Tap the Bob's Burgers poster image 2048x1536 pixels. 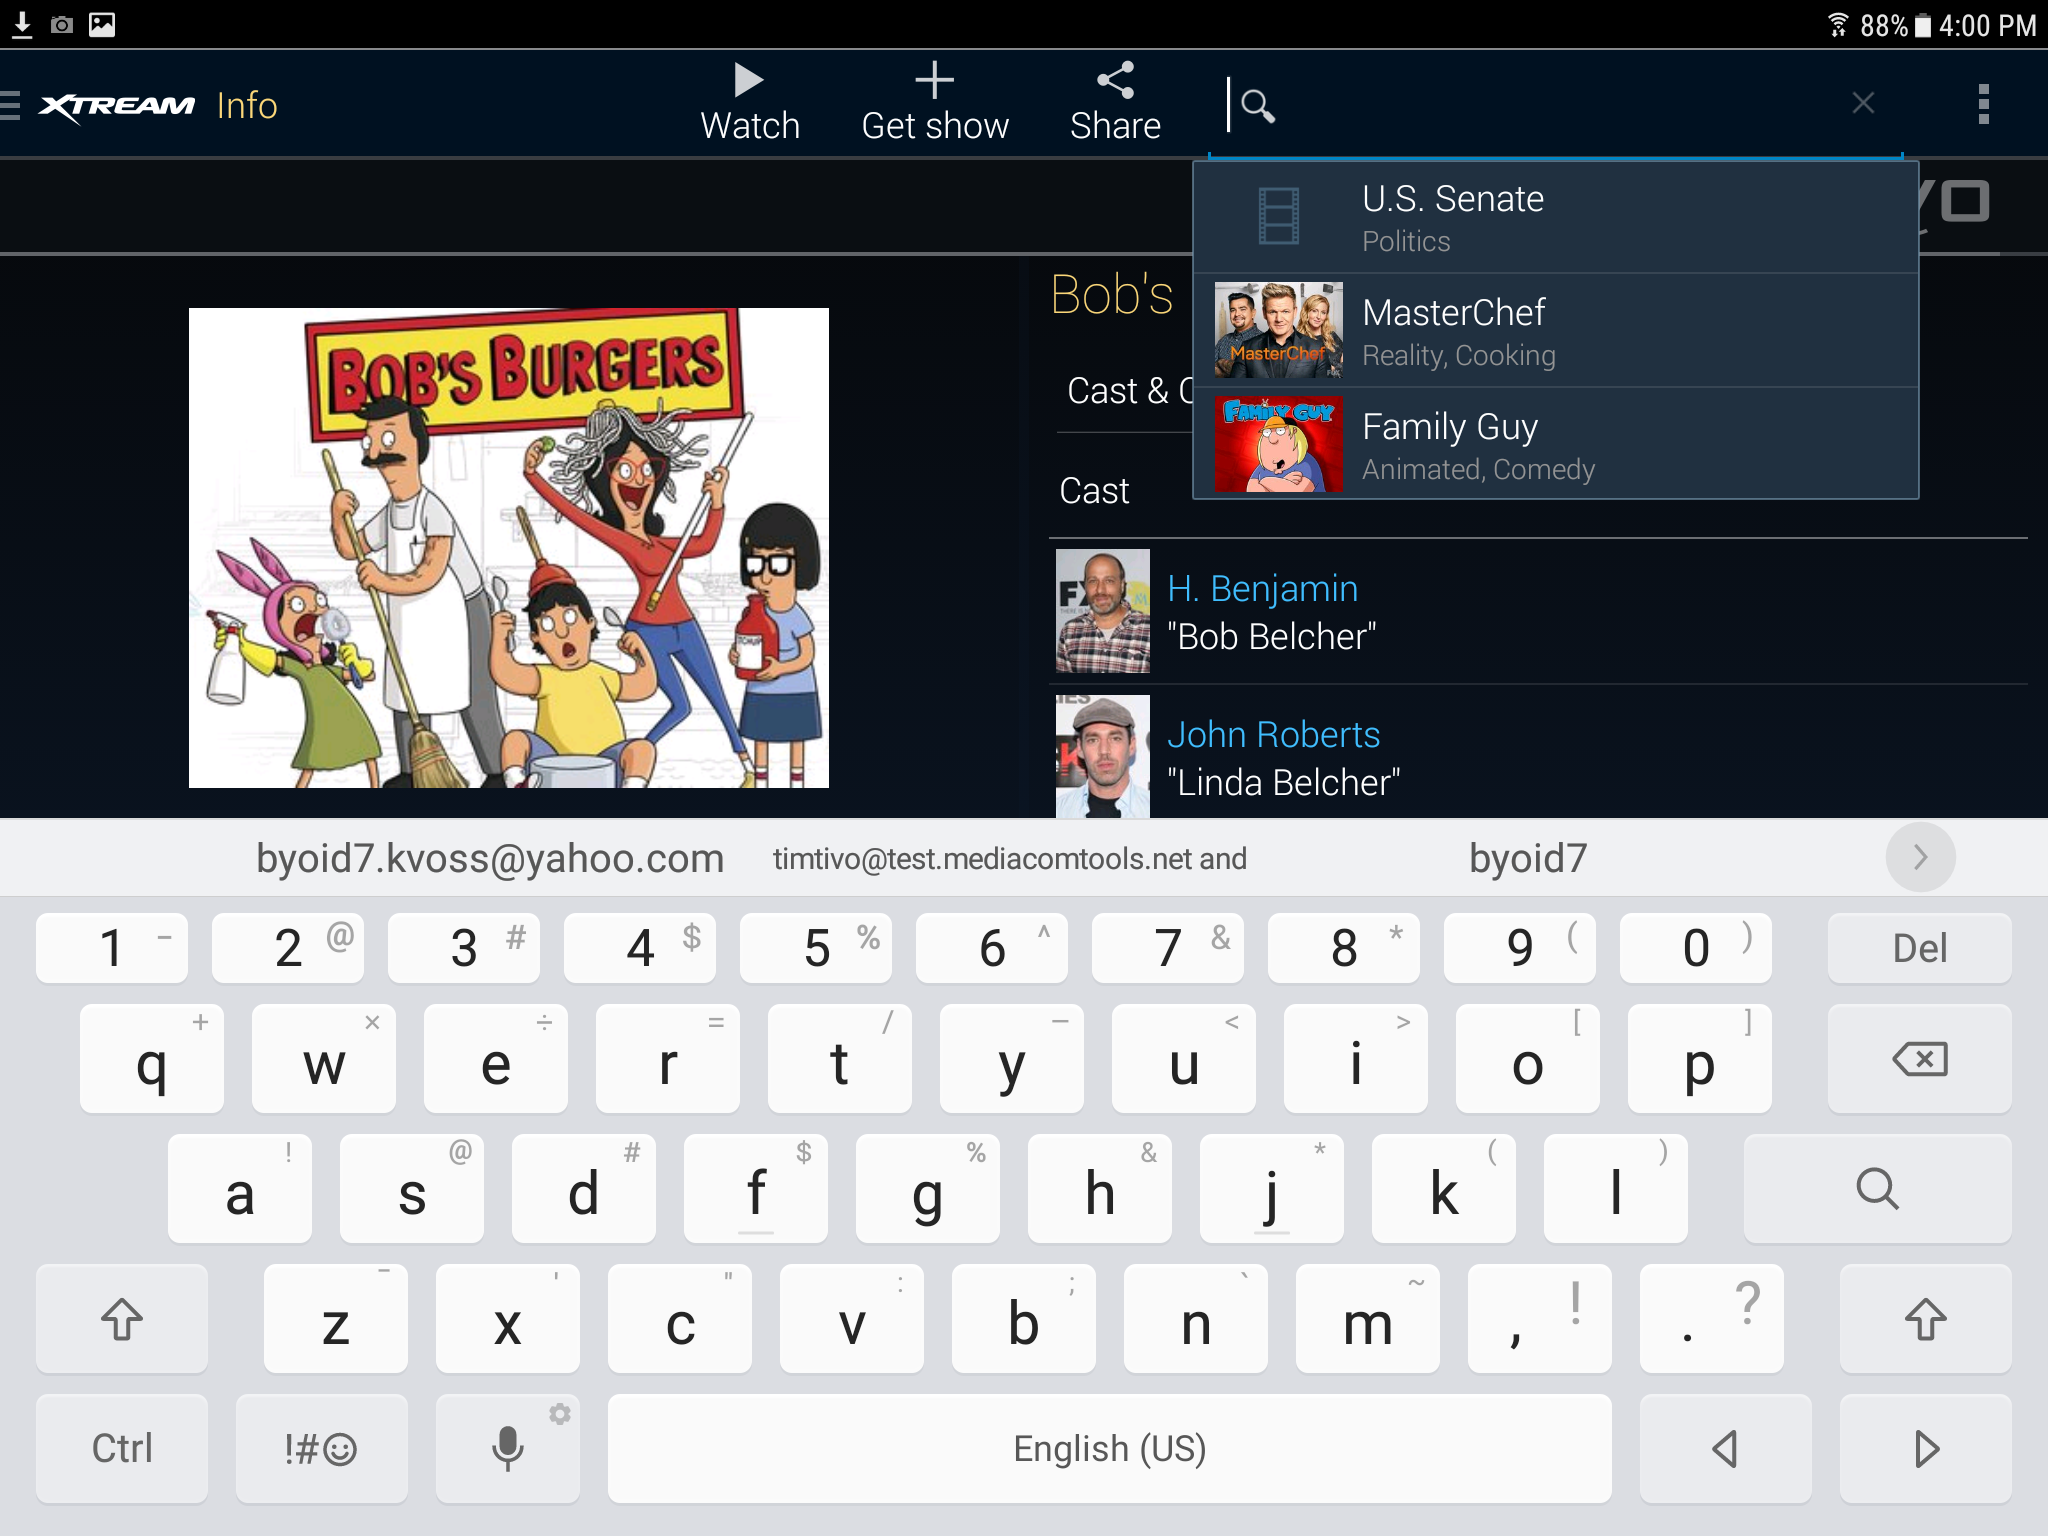tap(508, 547)
